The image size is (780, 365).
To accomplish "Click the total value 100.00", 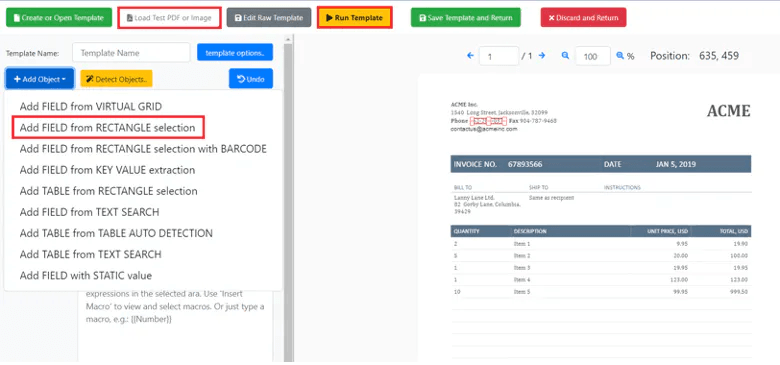I will (739, 256).
